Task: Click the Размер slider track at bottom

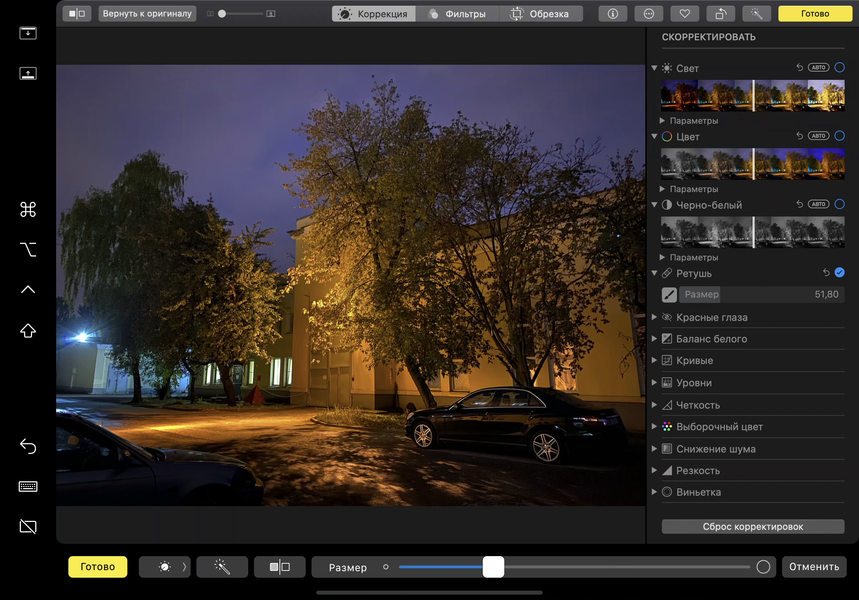Action: (x=574, y=567)
